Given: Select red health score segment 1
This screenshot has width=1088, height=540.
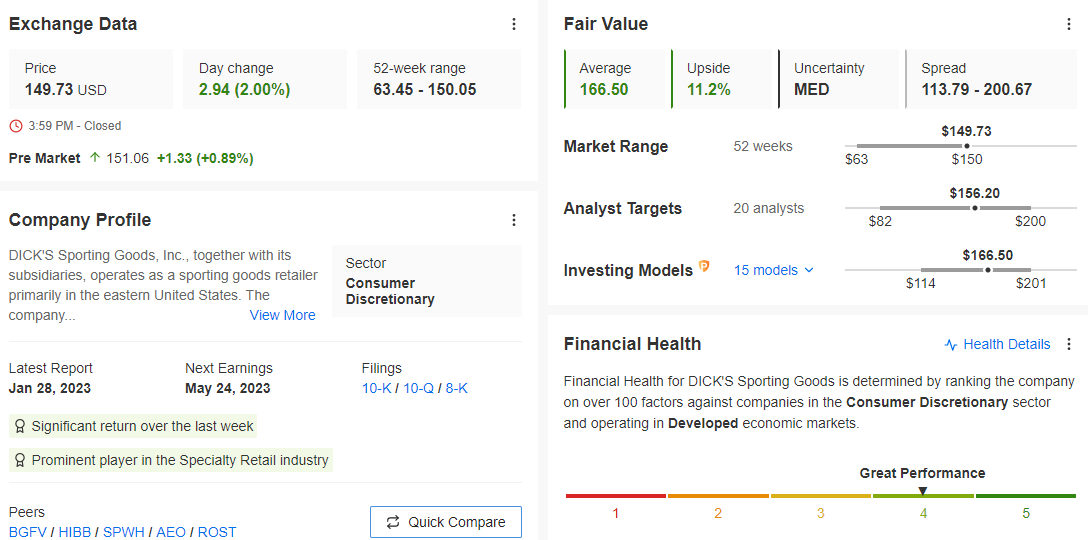Looking at the screenshot, I should (x=615, y=496).
